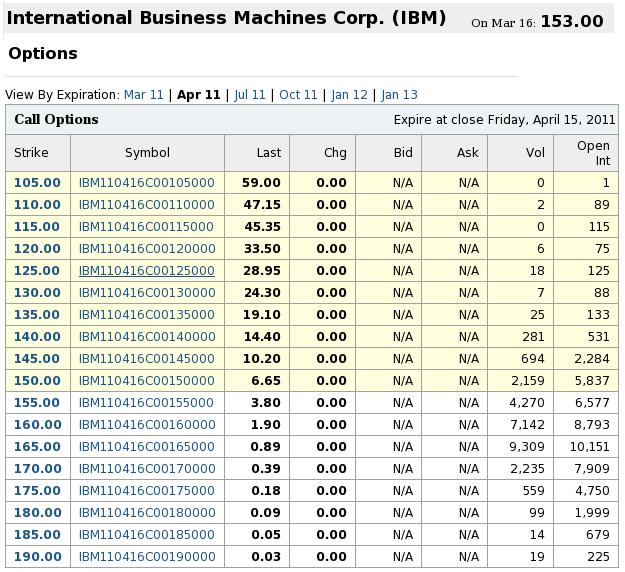Select last price 59.00 cell
The image size is (625, 572).
(x=257, y=183)
